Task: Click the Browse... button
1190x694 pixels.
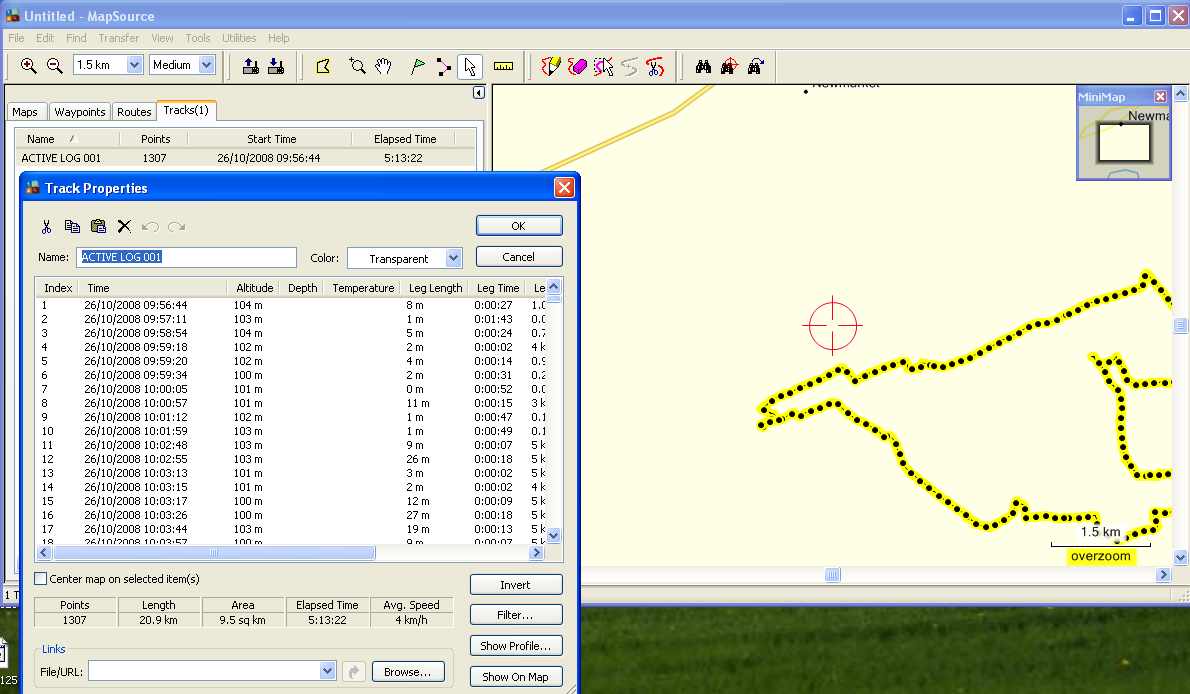Action: pos(408,672)
